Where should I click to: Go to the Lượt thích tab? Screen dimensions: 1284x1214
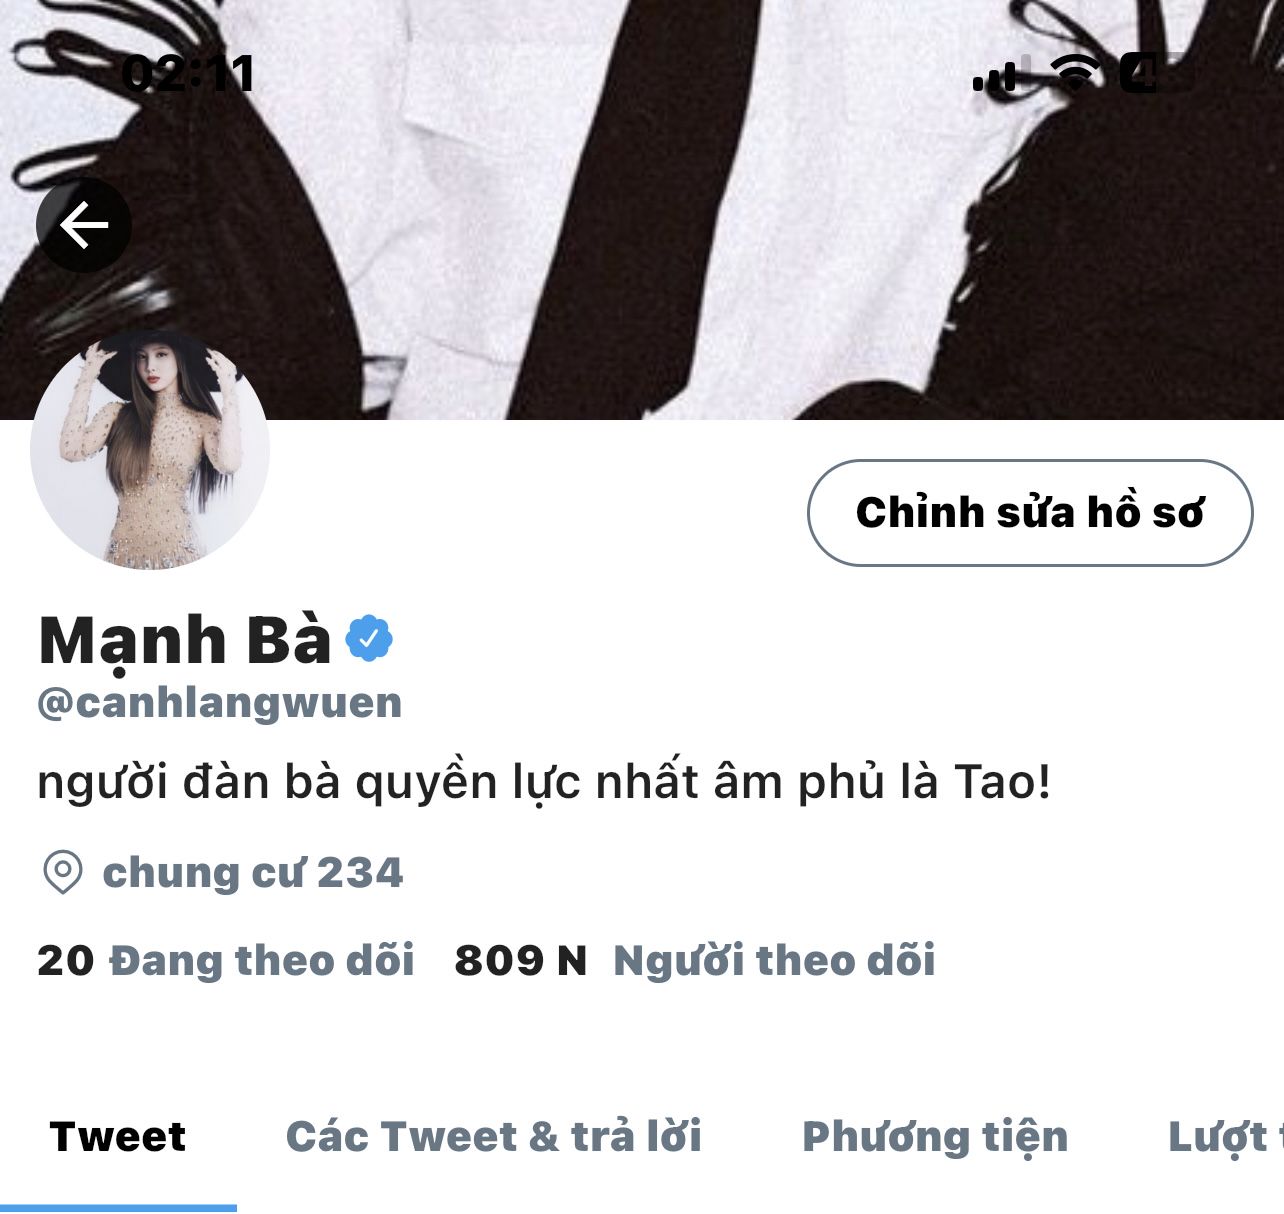pos(1226,1137)
